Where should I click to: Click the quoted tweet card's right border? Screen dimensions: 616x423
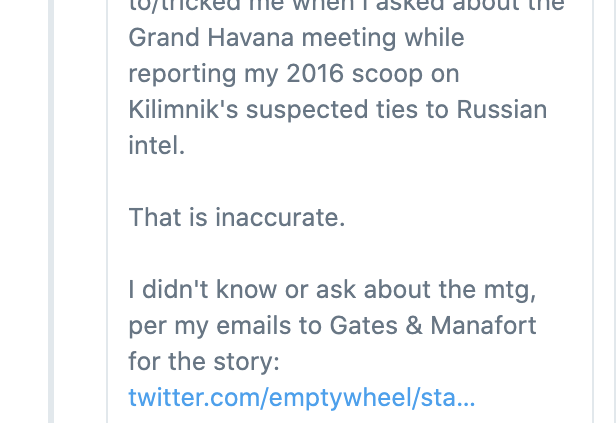pyautogui.click(x=592, y=211)
